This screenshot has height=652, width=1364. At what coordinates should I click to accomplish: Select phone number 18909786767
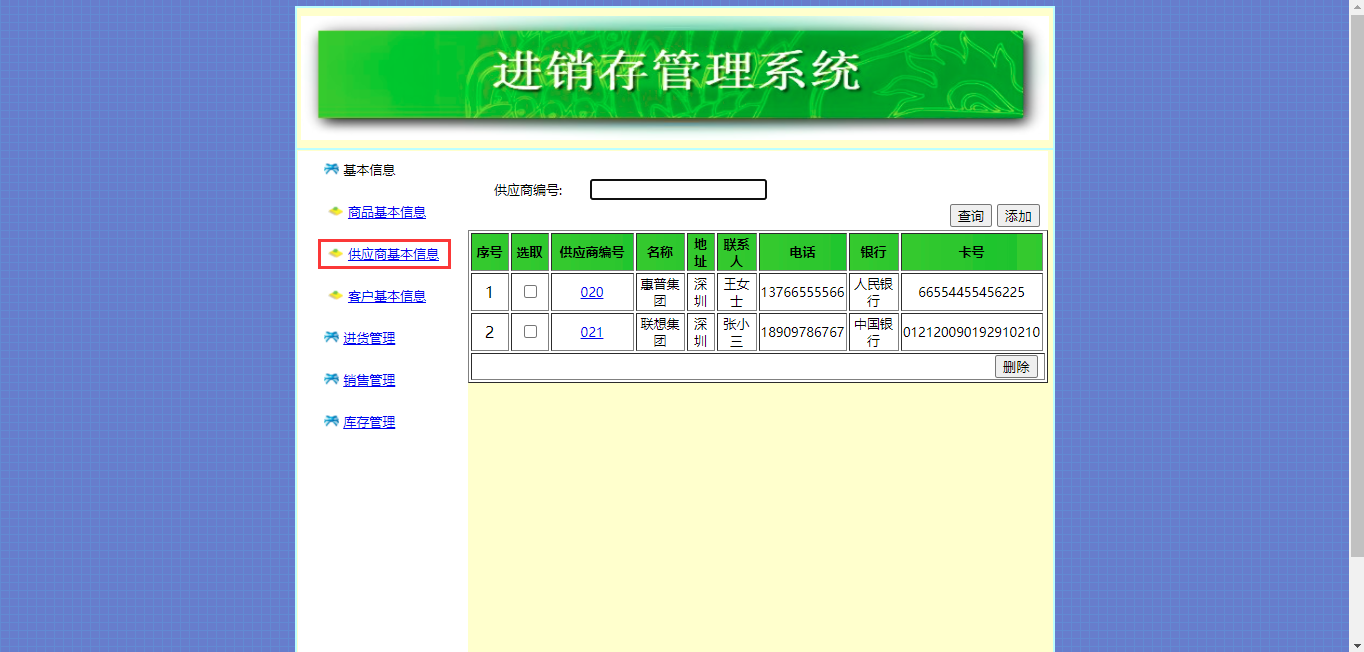[x=802, y=332]
